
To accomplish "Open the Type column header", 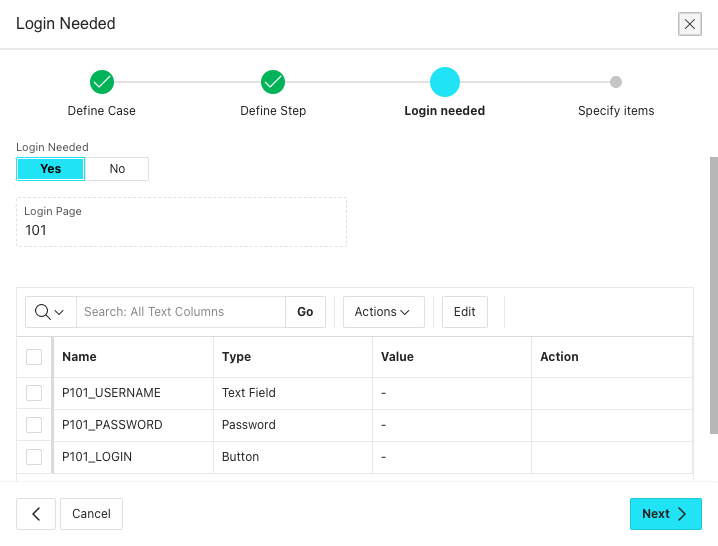I will tap(293, 357).
